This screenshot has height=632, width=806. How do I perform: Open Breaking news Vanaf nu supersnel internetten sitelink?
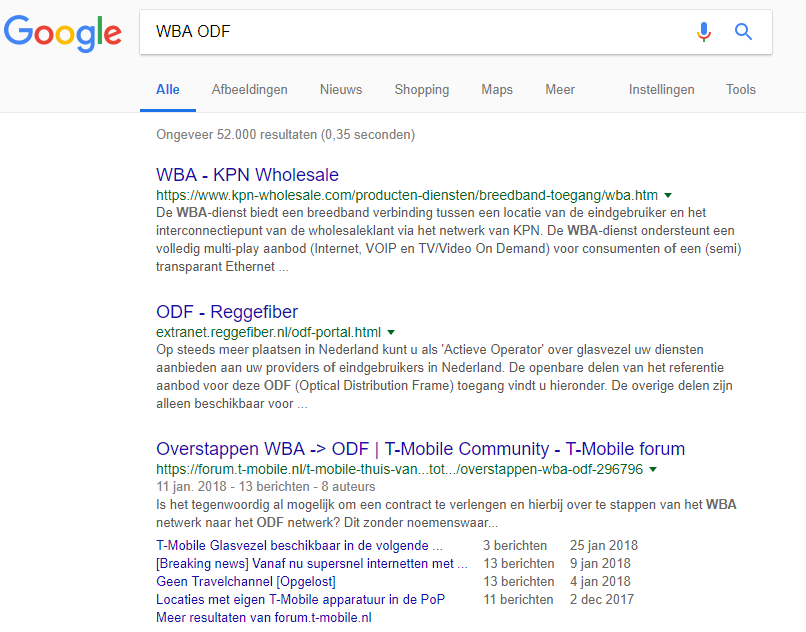tap(312, 564)
